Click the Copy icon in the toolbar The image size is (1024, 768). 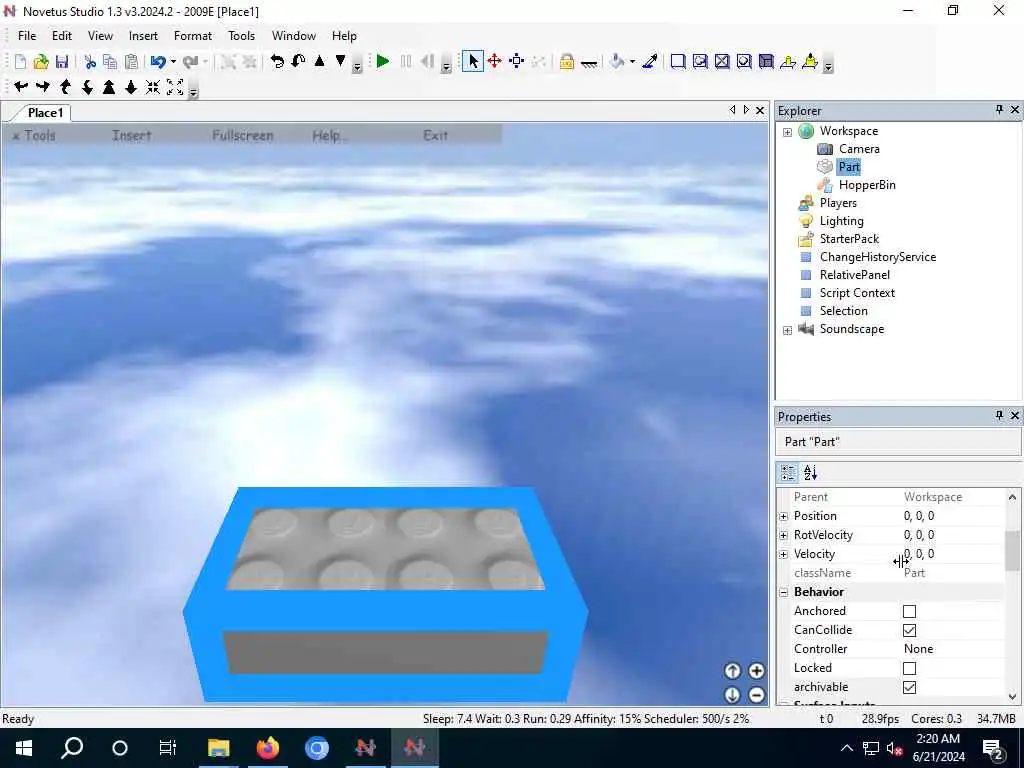click(110, 61)
